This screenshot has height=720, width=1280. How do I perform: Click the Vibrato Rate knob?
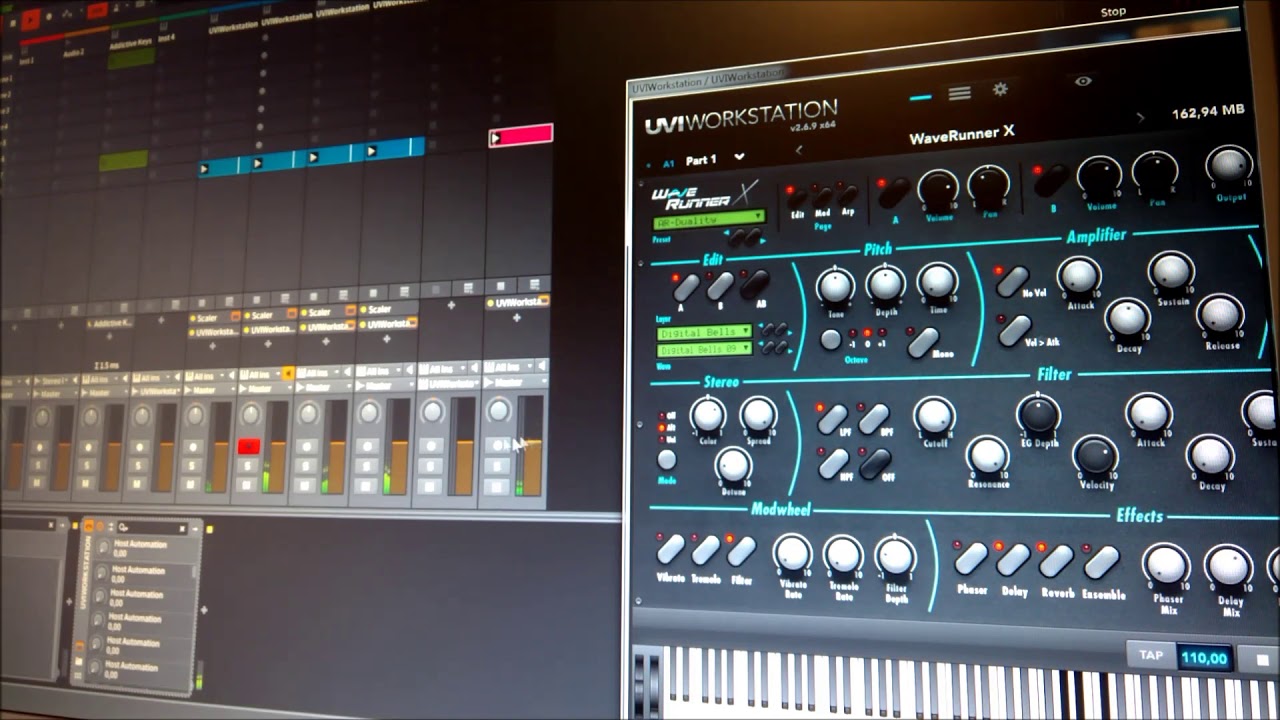(x=792, y=553)
